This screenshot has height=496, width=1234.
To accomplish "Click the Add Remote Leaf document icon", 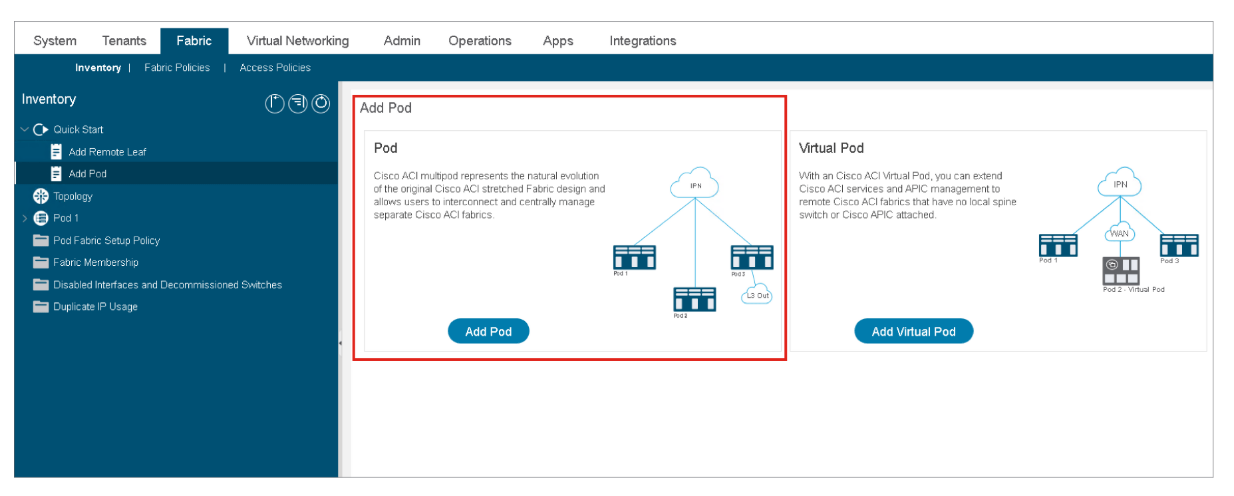I will 57,152.
